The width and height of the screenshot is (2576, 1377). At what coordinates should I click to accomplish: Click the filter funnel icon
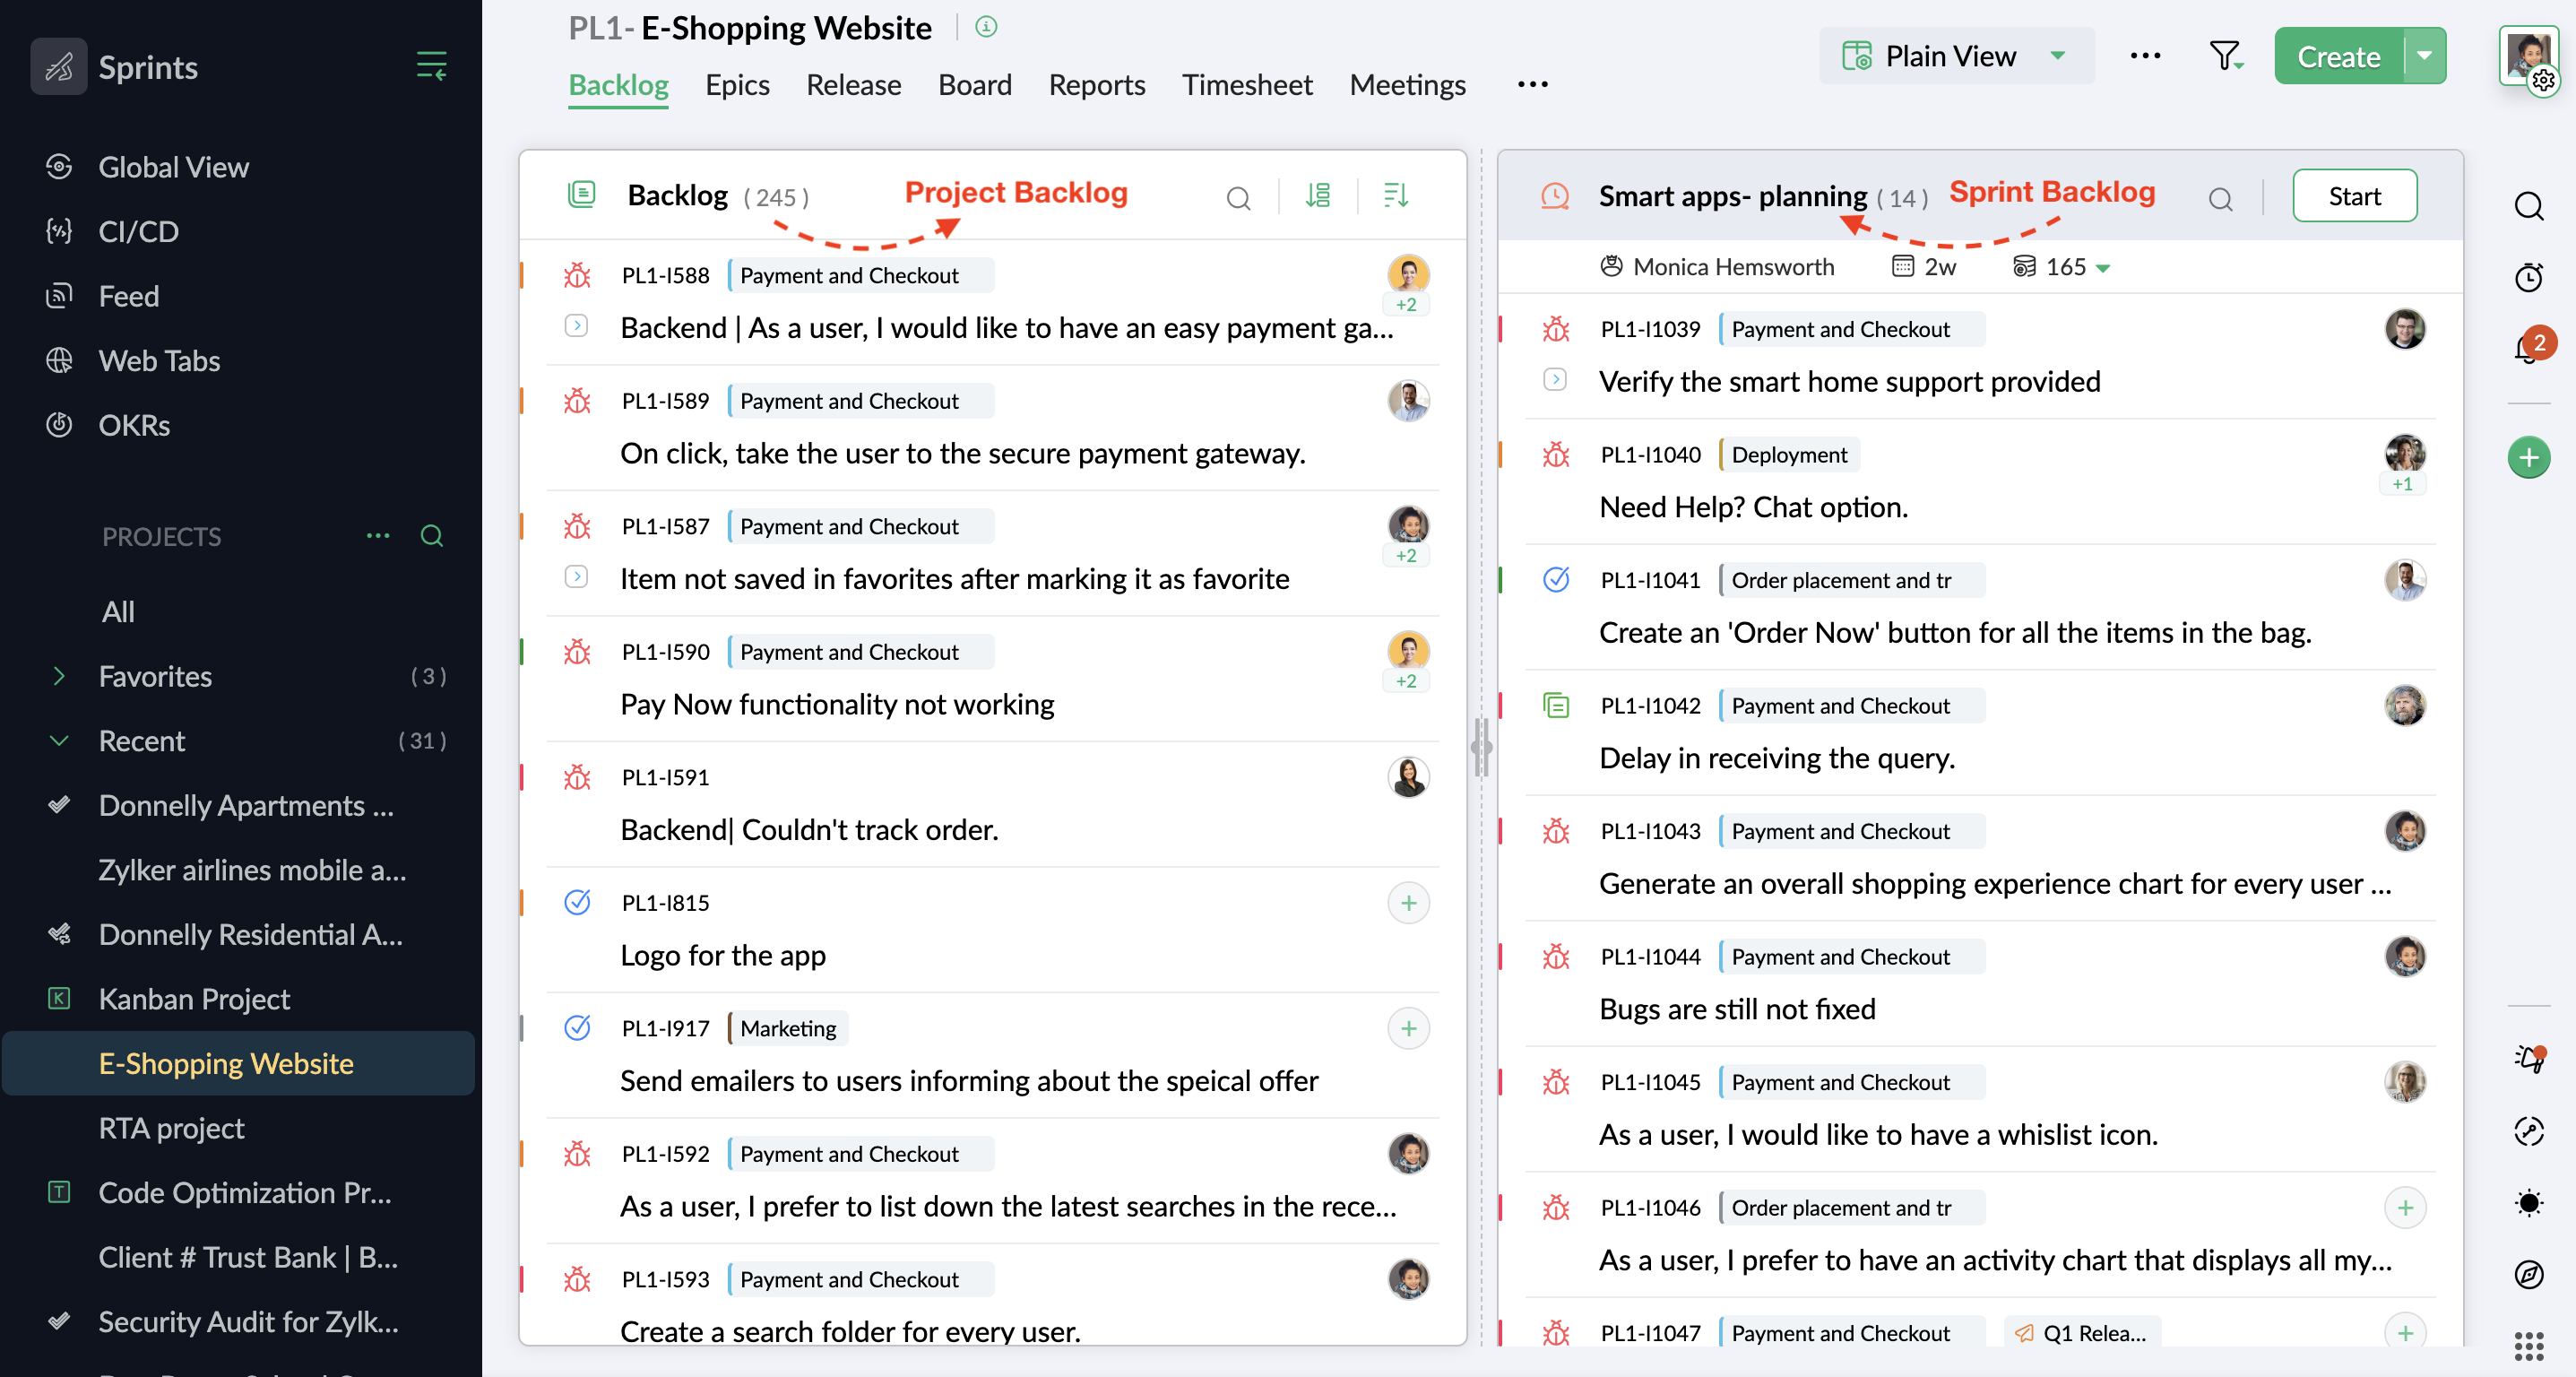pos(2224,56)
